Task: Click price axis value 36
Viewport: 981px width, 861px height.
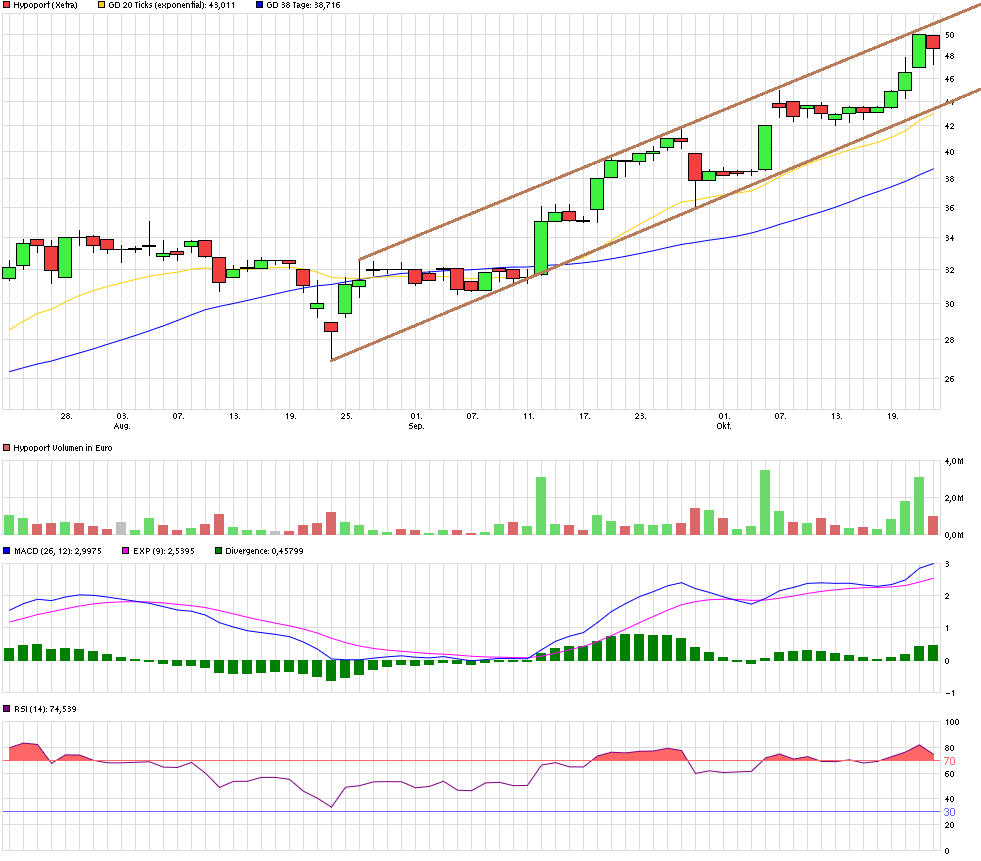Action: pos(950,208)
